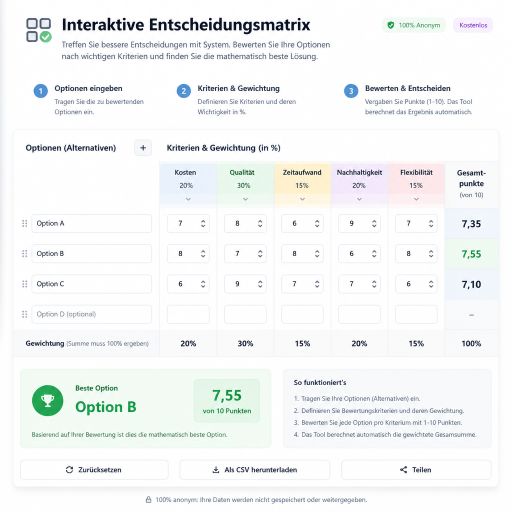Click the 100% weighting sum cell
This screenshot has height=512, width=512.
pos(471,343)
